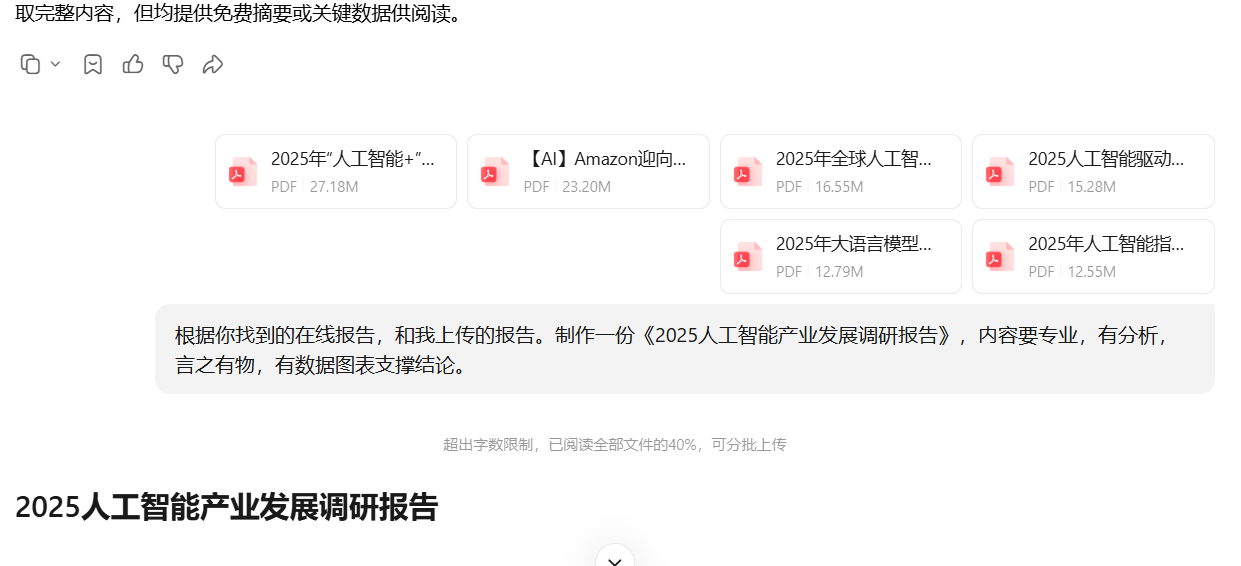Give the response a thumbs down

pyautogui.click(x=173, y=64)
